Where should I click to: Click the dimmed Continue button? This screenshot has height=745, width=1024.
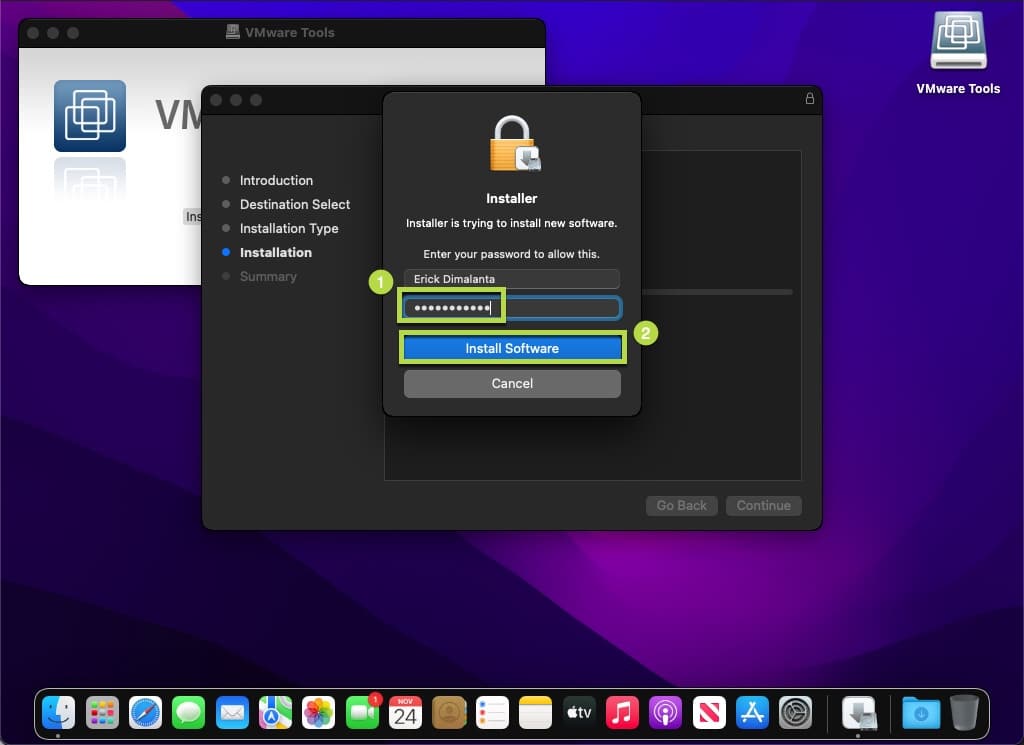(763, 505)
